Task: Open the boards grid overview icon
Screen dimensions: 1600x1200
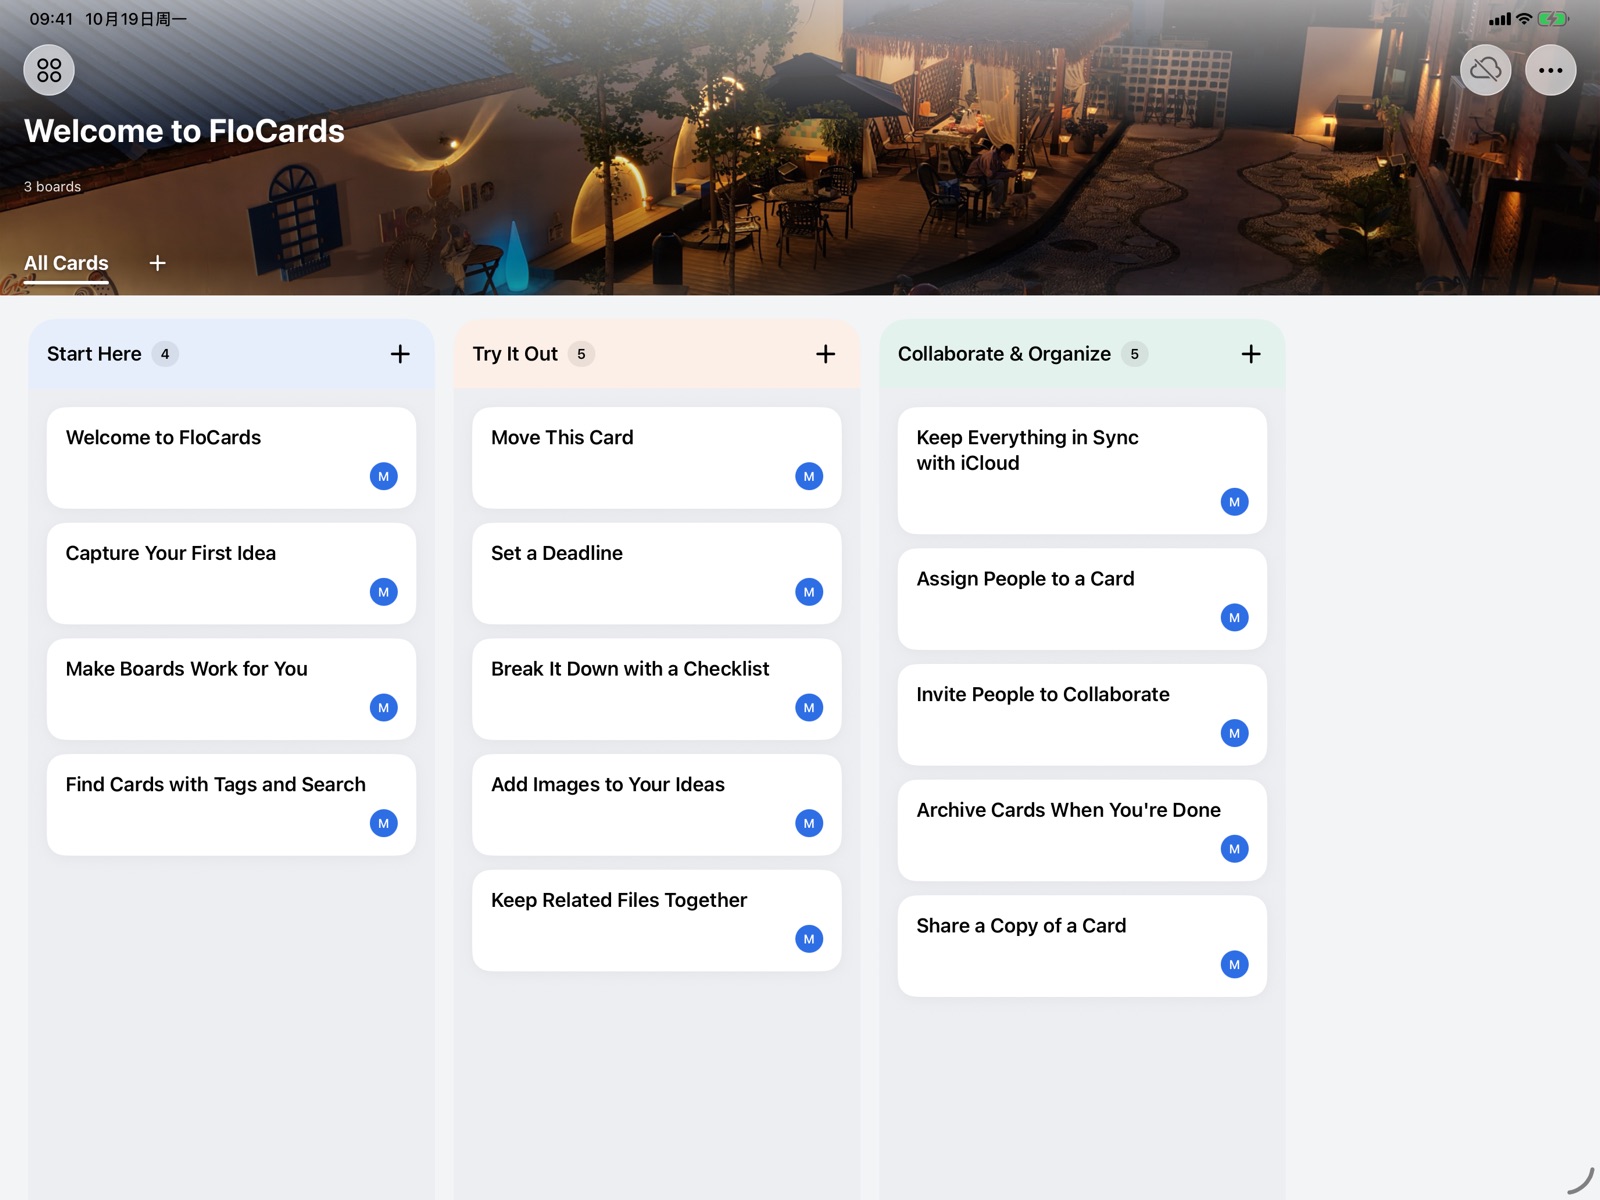Action: click(49, 70)
